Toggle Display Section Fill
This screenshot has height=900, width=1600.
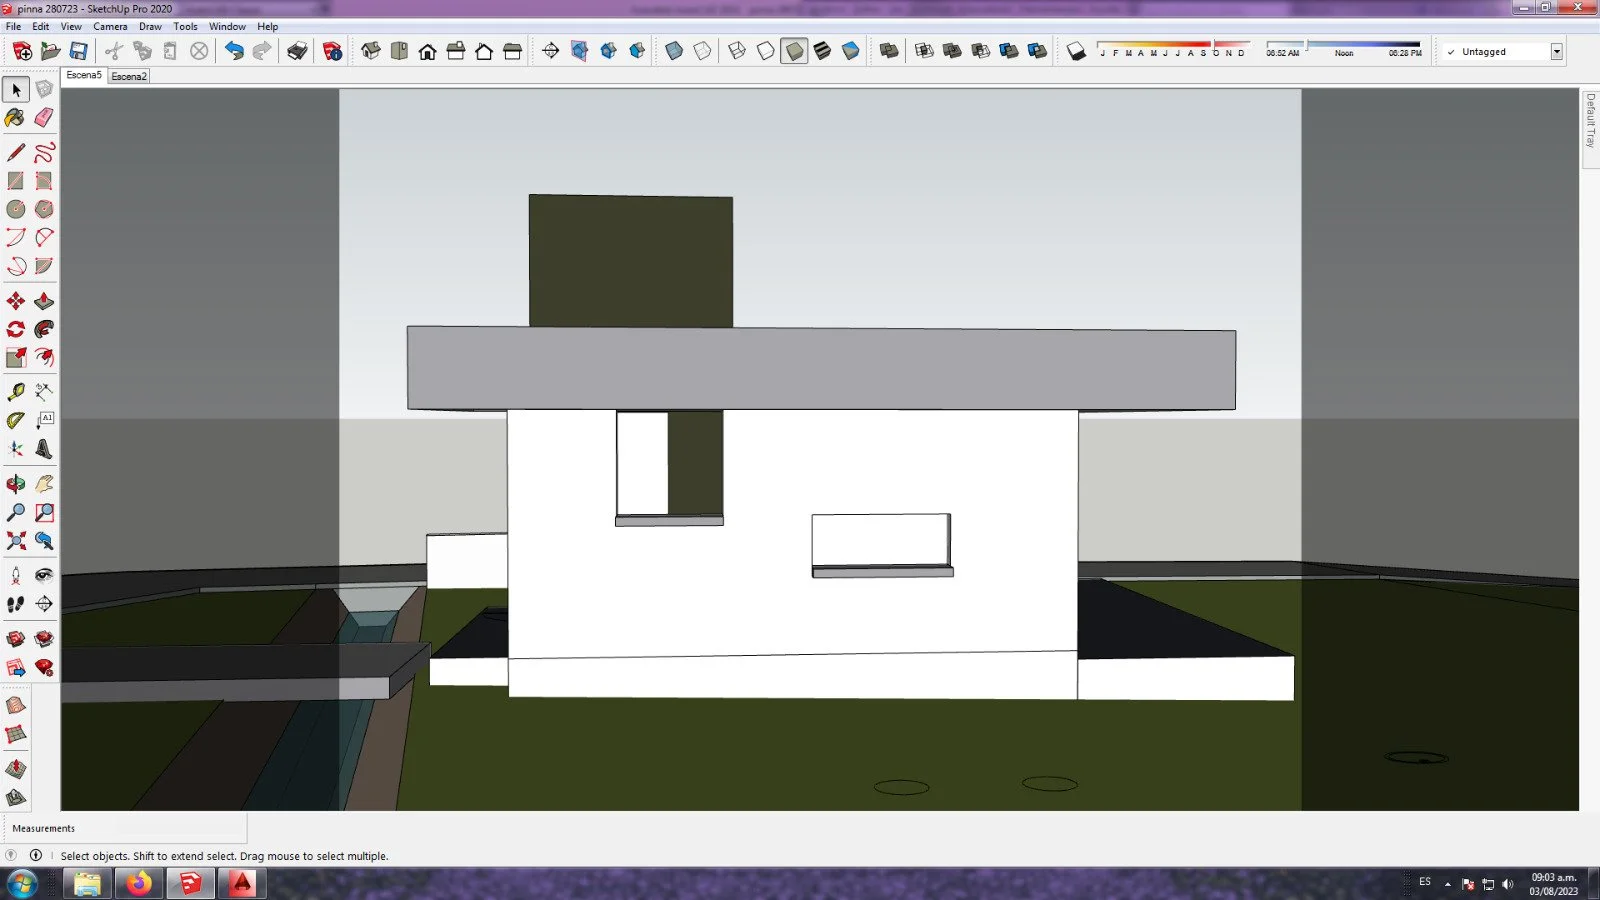click(x=637, y=51)
